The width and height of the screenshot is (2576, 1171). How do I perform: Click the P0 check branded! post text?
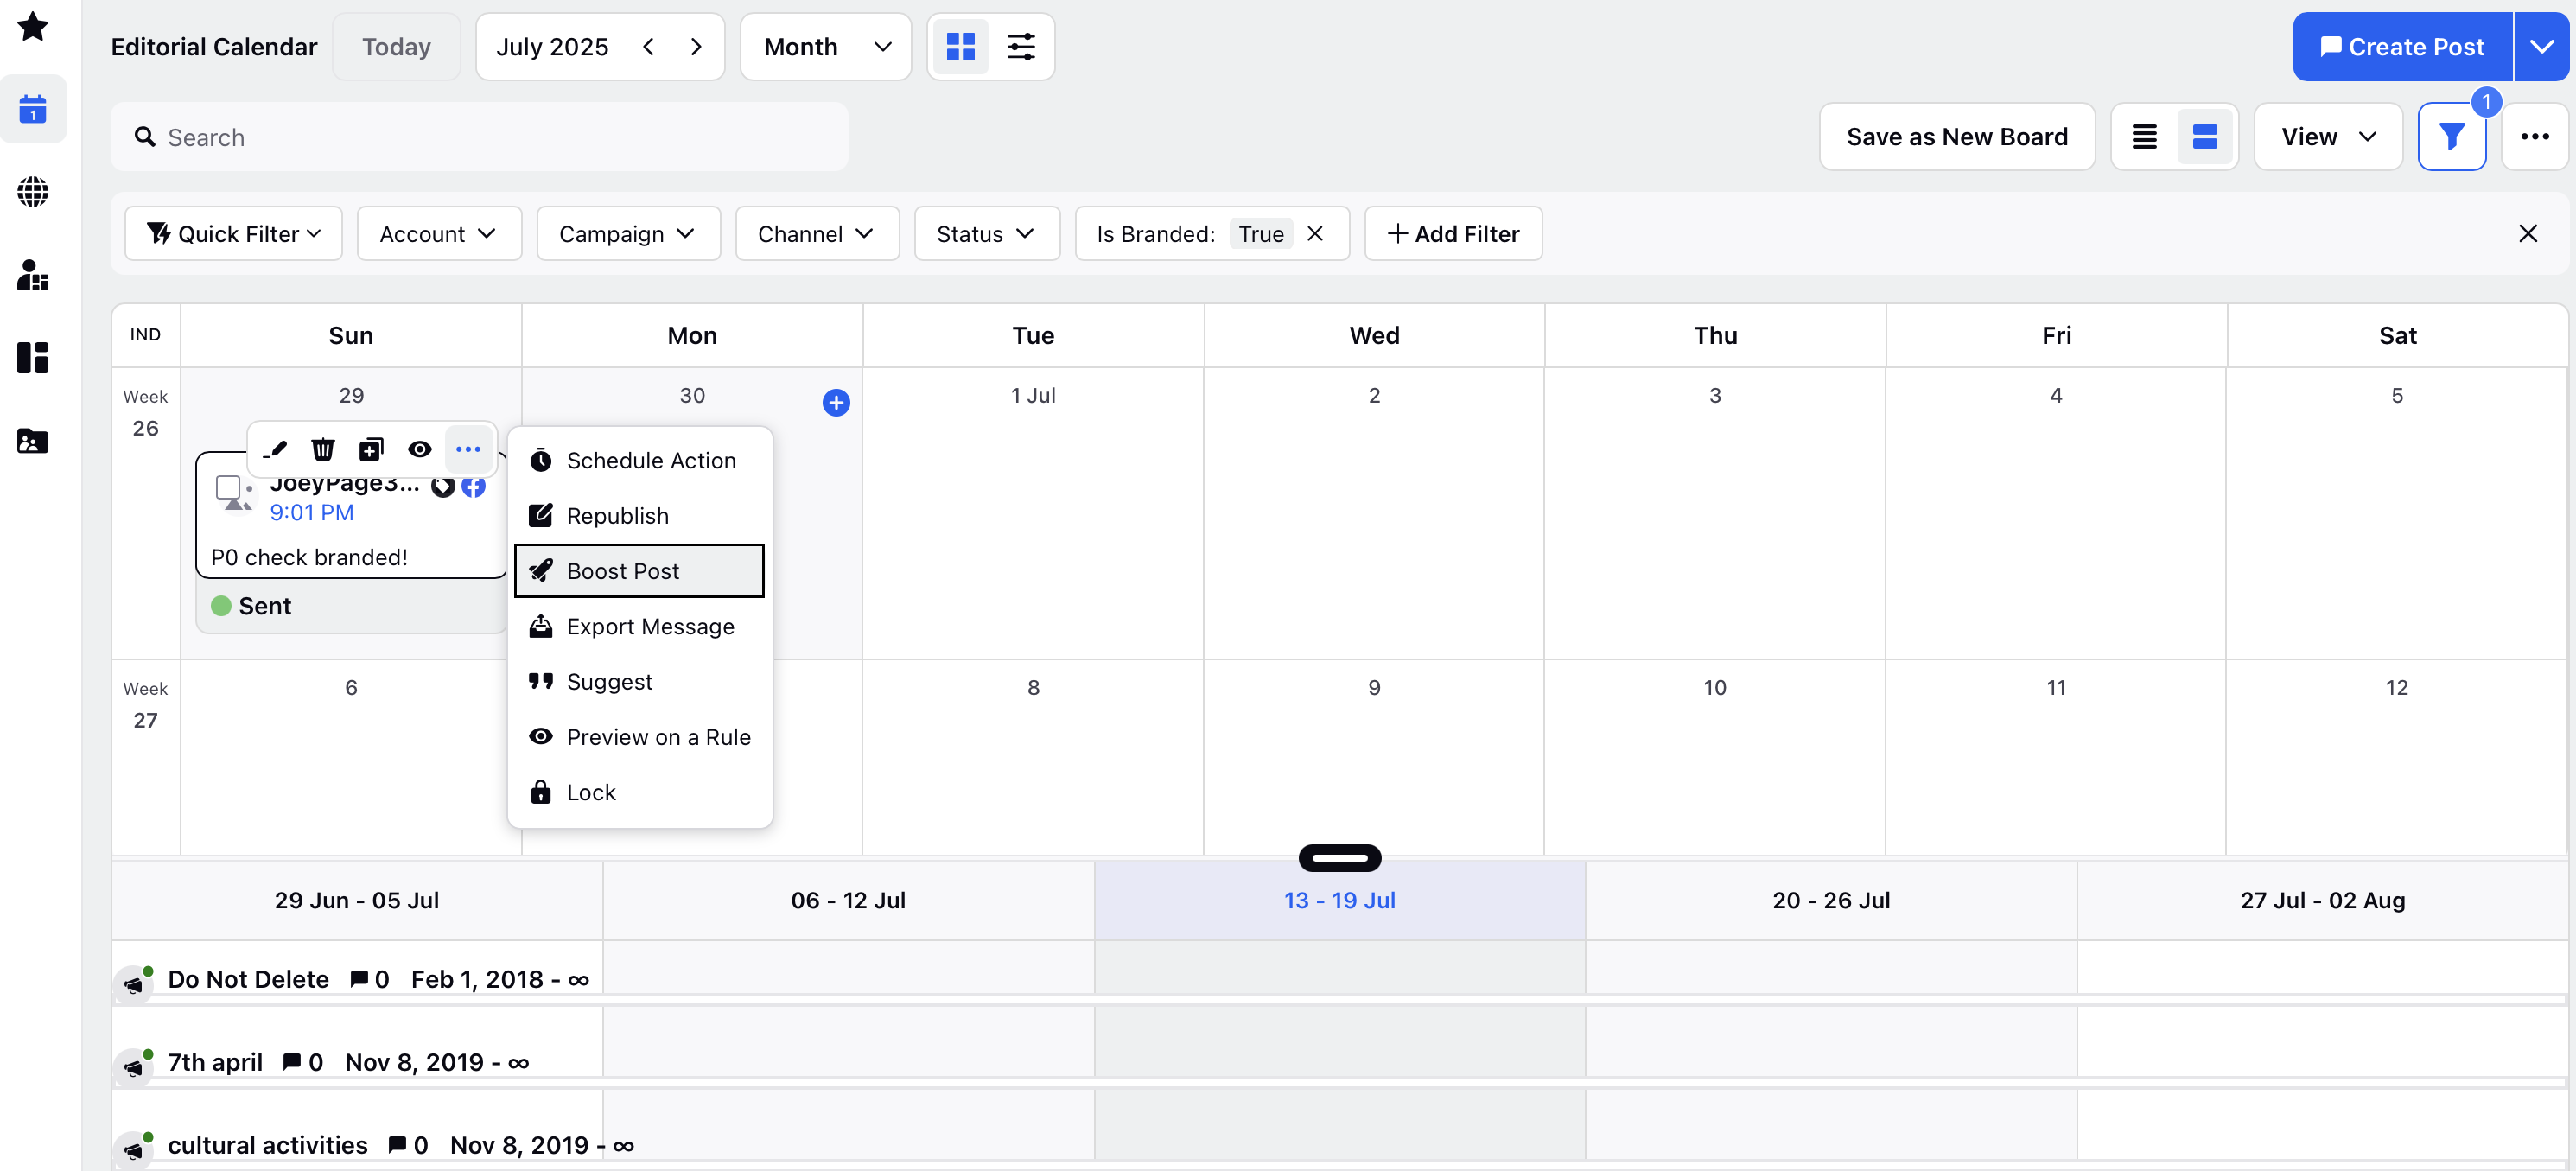click(x=309, y=558)
